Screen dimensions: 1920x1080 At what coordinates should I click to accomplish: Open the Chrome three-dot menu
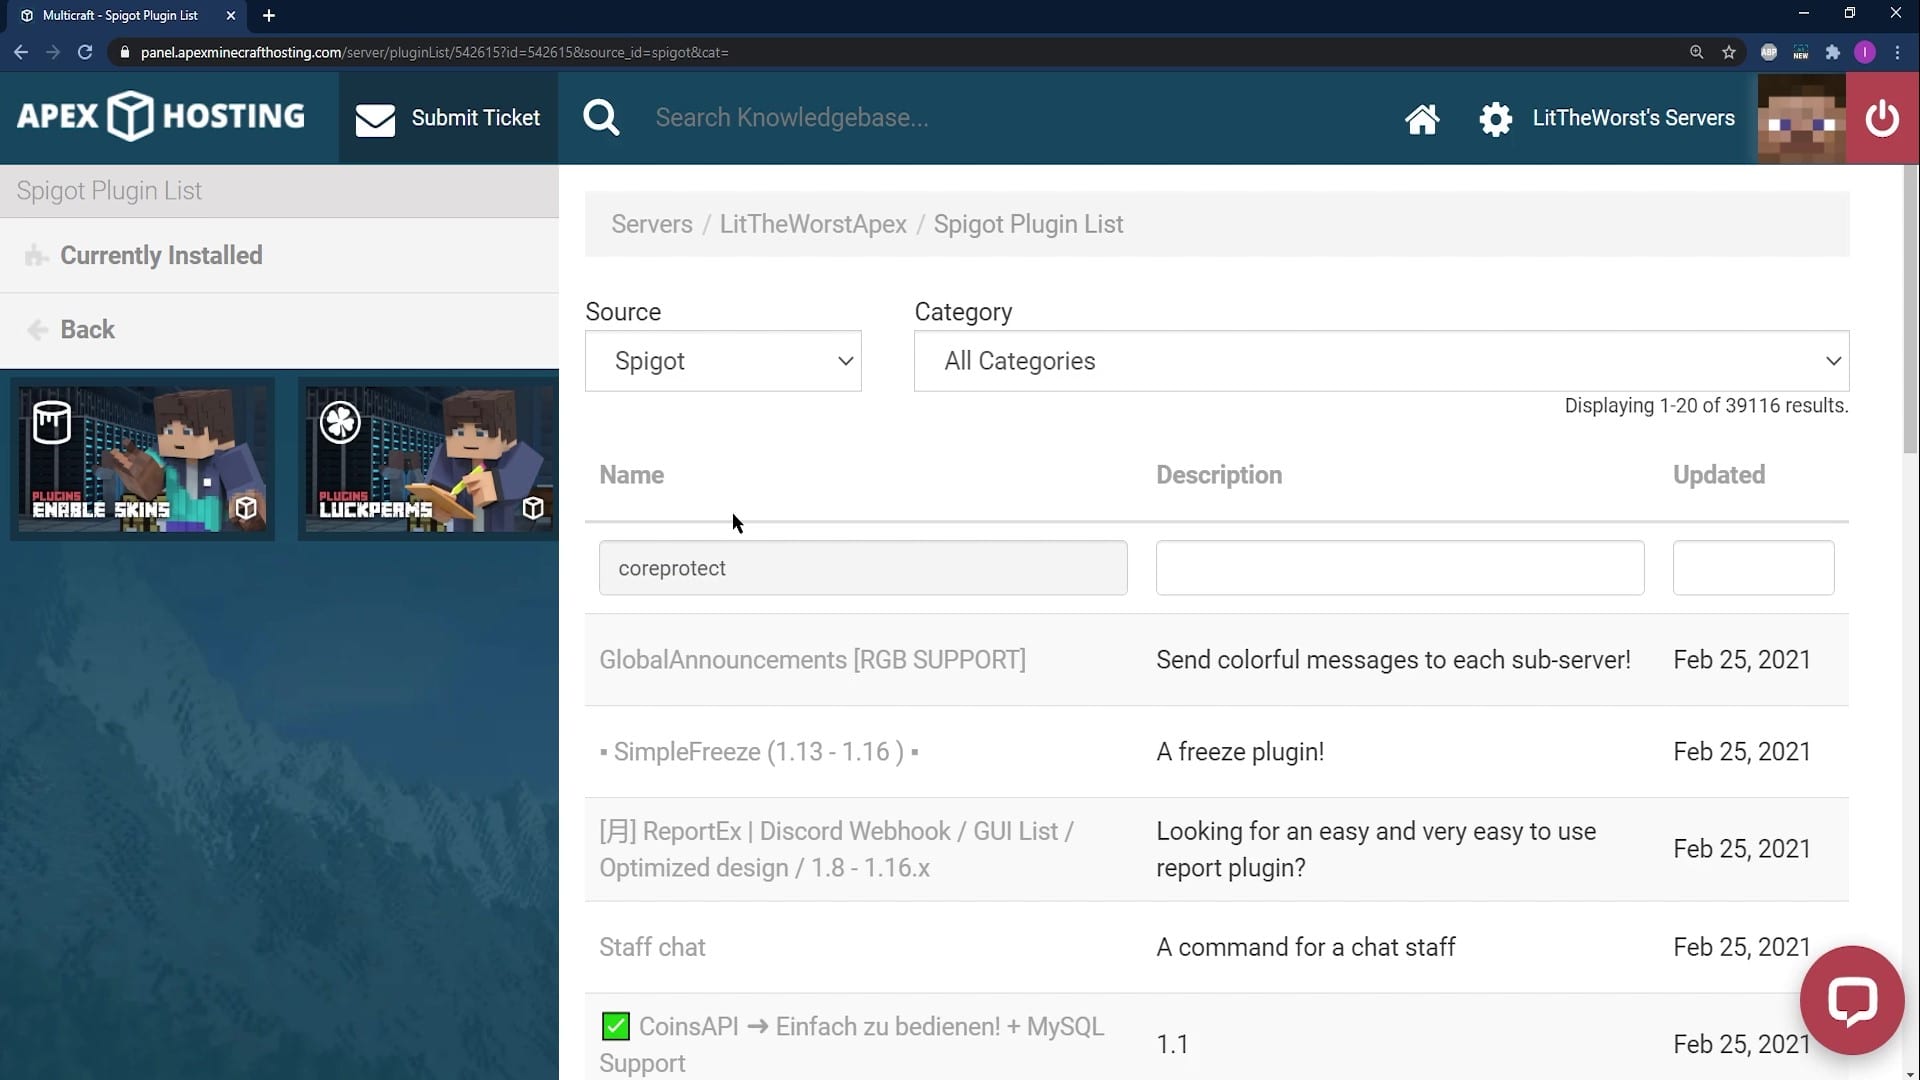1897,52
